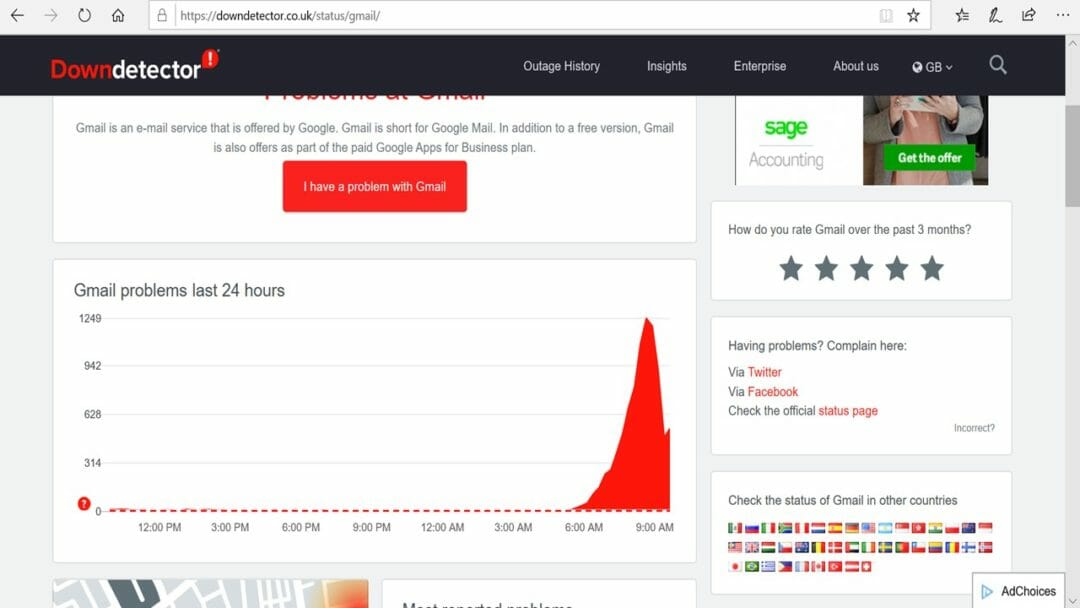Select the Brazil flag
The image size is (1080, 608).
click(752, 567)
